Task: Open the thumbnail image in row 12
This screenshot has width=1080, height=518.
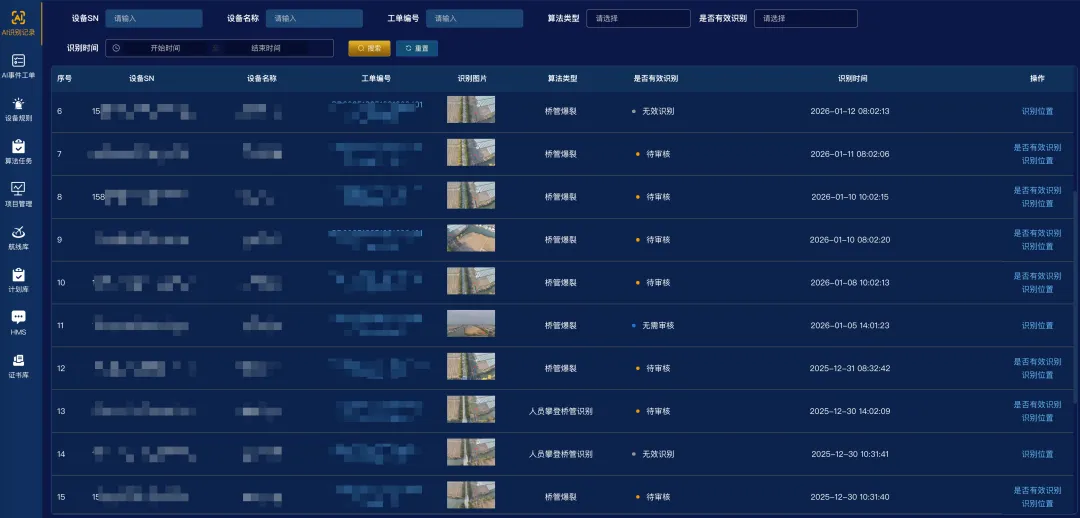Action: point(470,366)
